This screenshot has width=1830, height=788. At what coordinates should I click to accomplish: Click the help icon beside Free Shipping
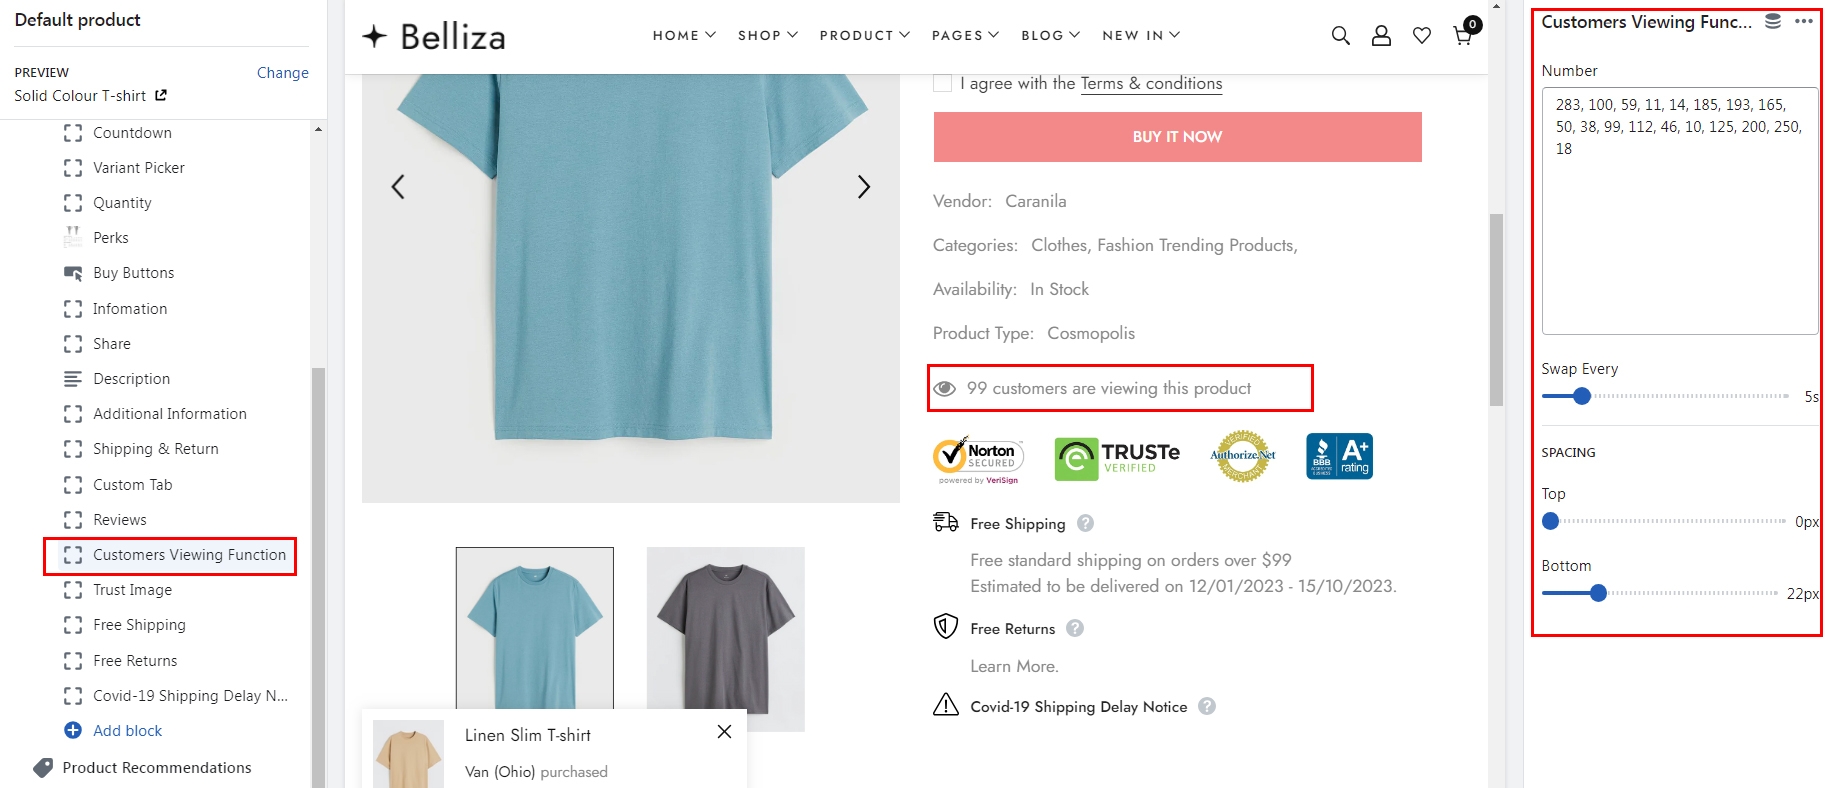click(x=1085, y=523)
